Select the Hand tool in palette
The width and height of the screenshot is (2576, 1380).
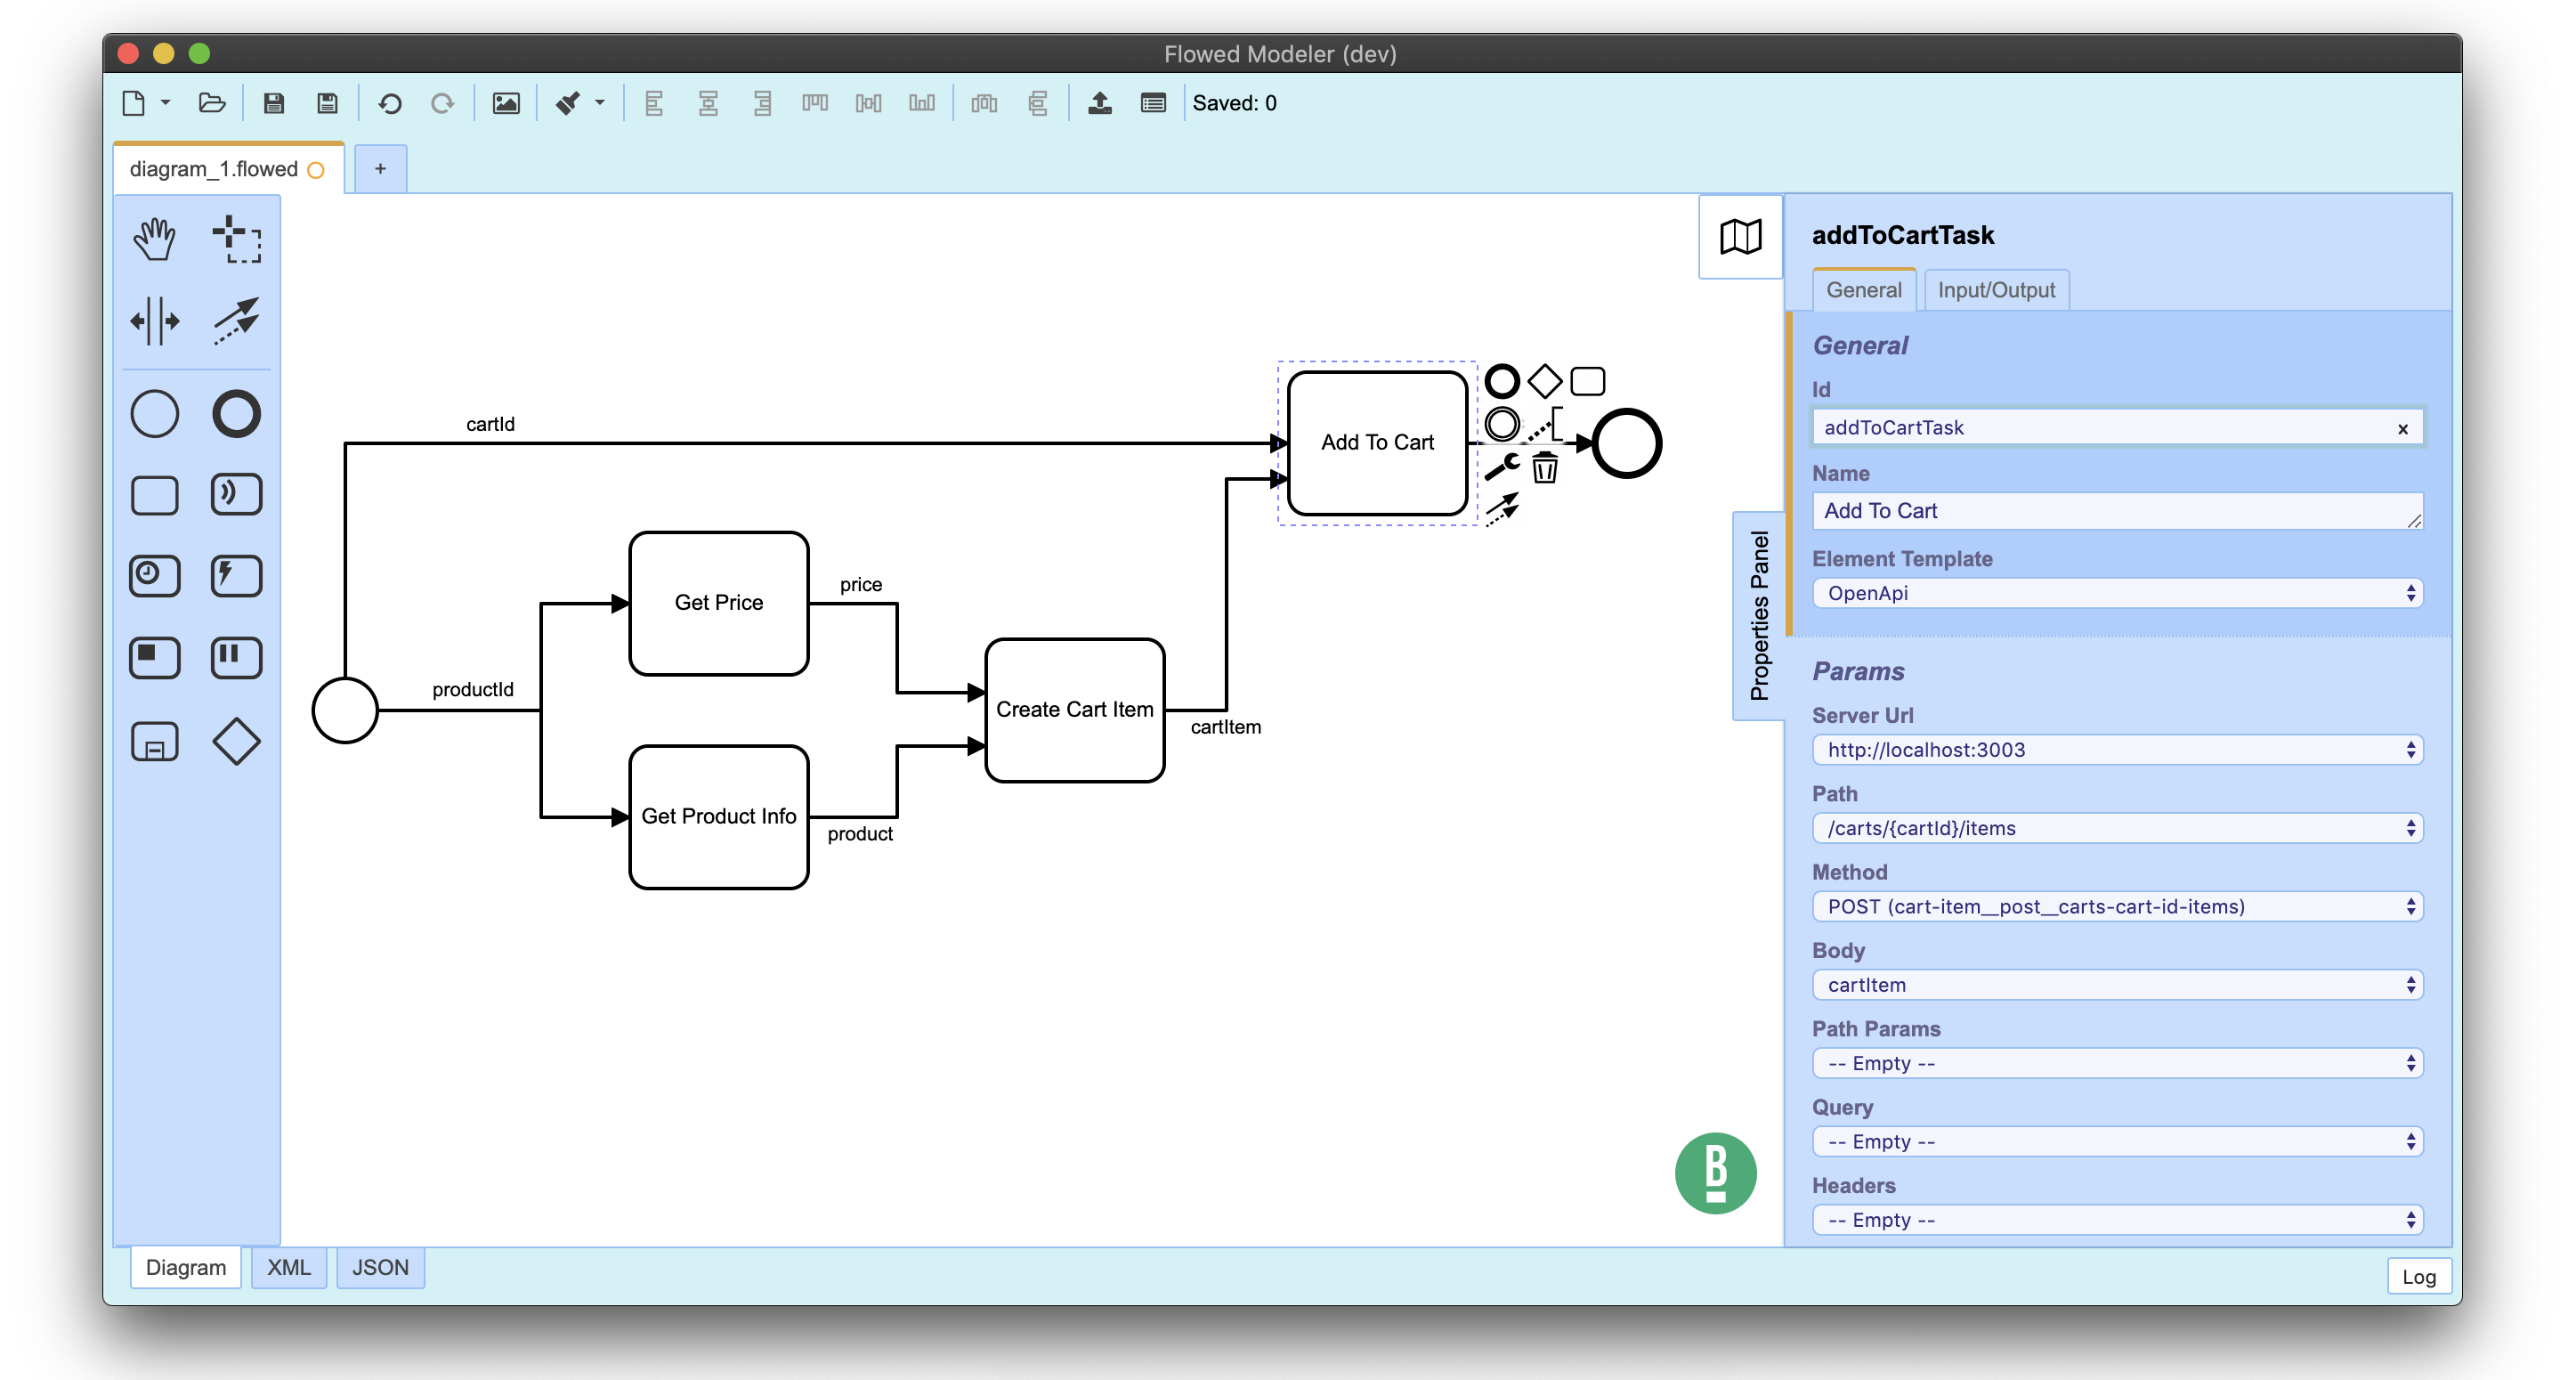point(155,239)
